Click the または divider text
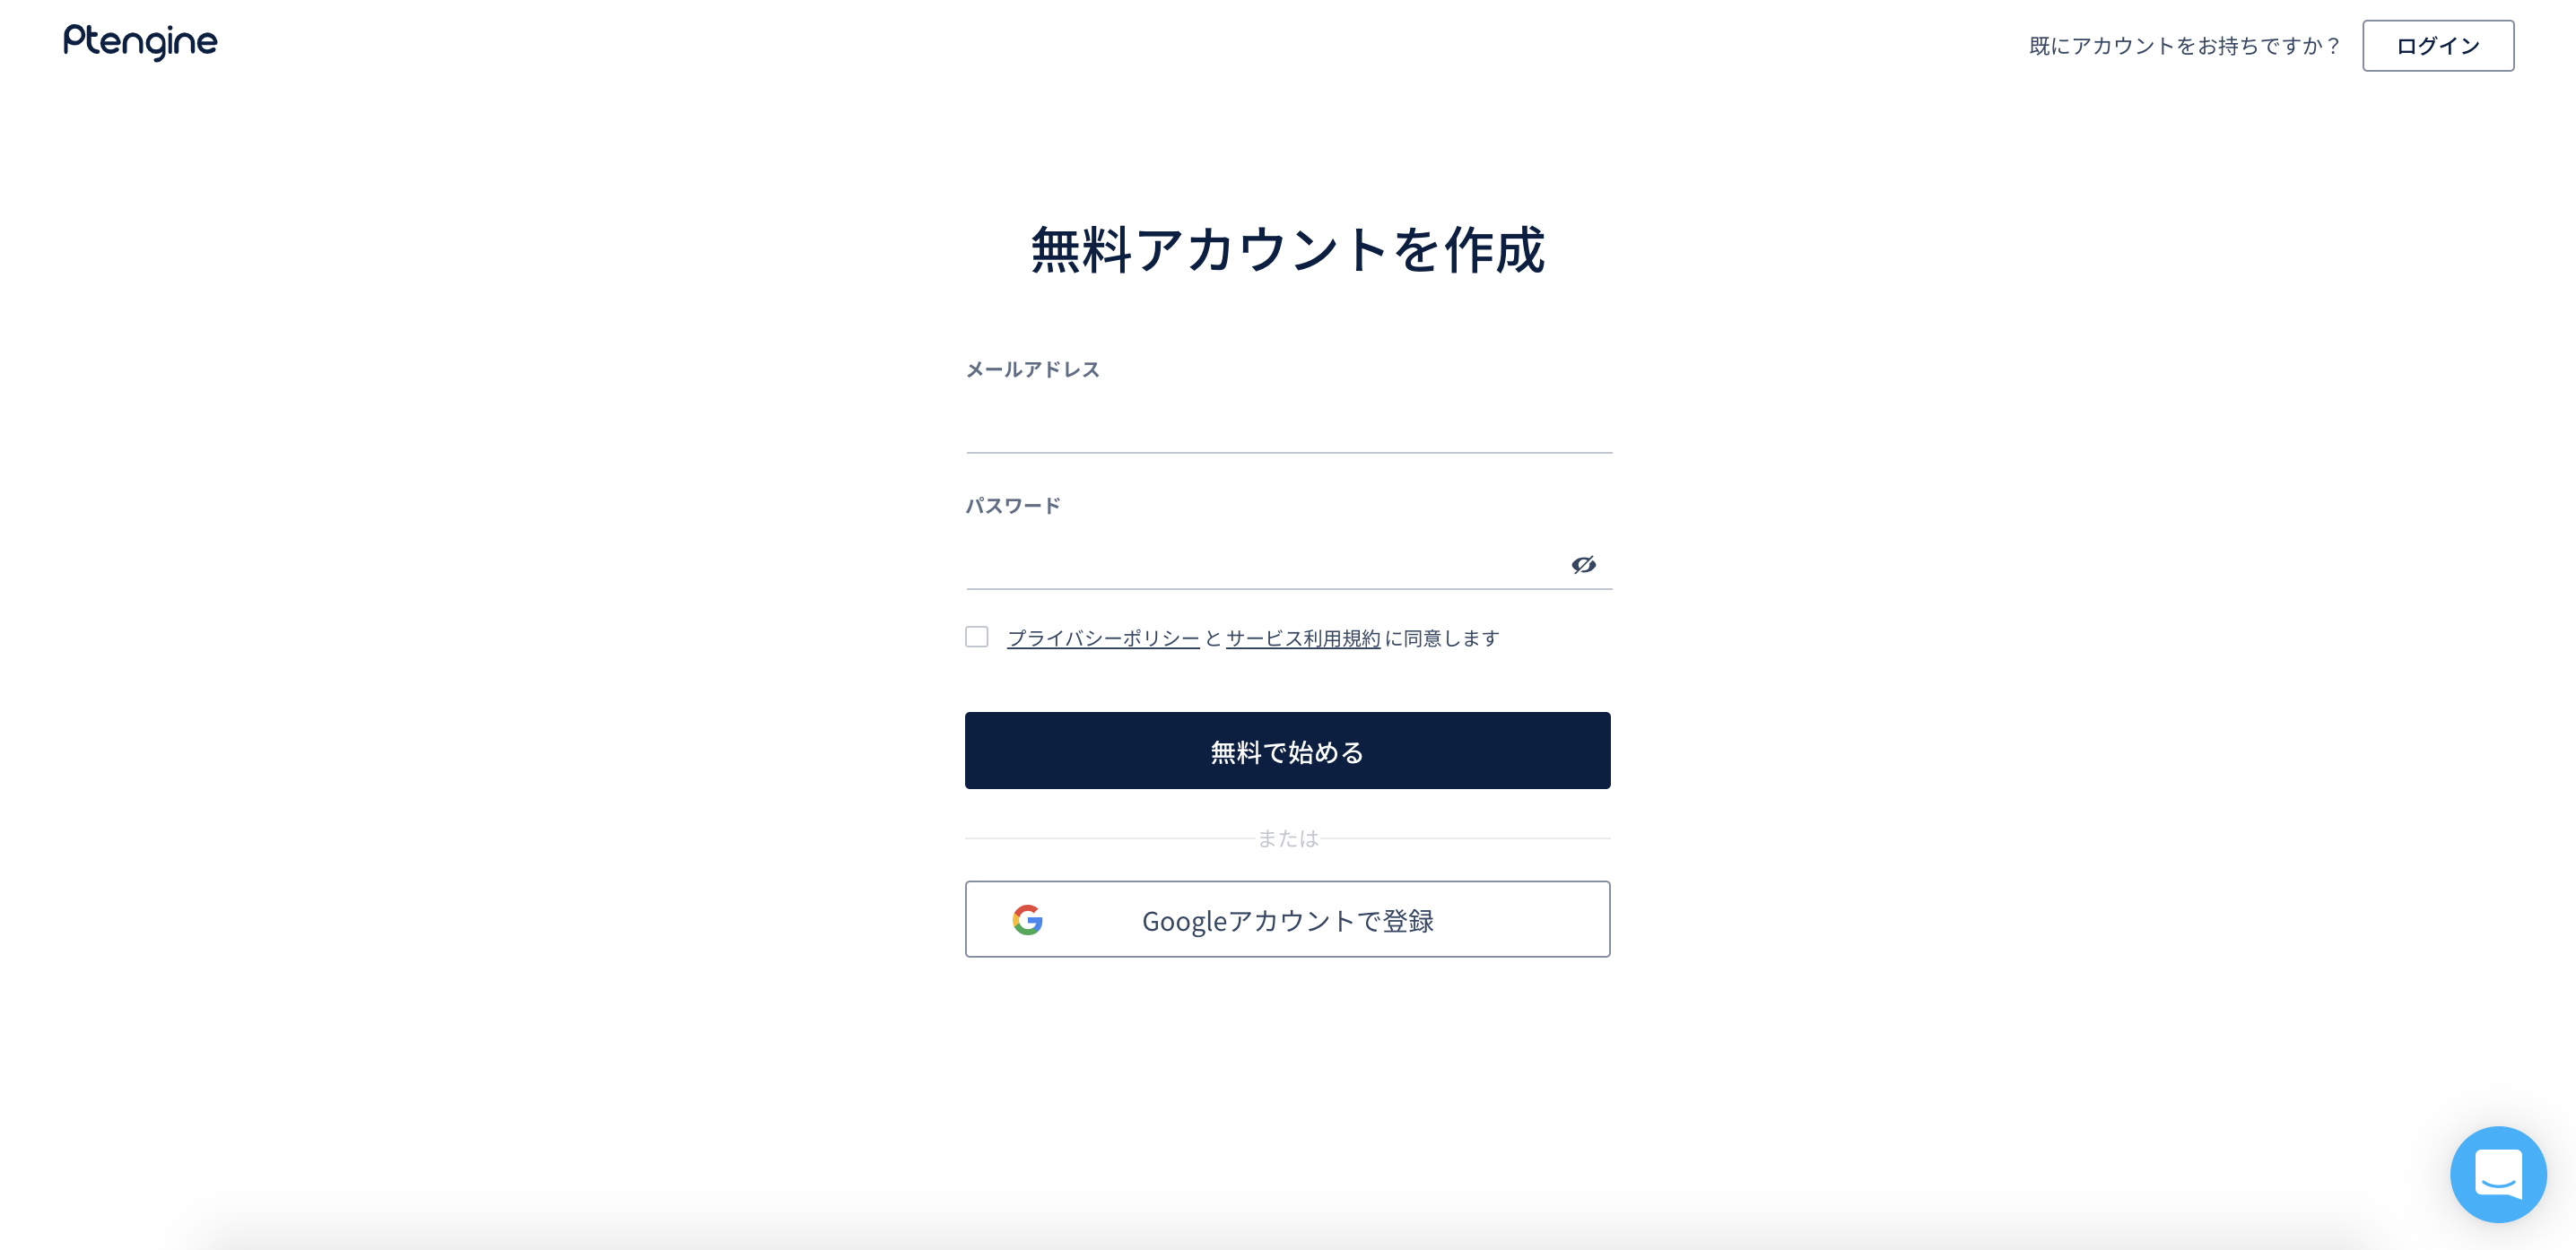The width and height of the screenshot is (2576, 1250). (1288, 838)
